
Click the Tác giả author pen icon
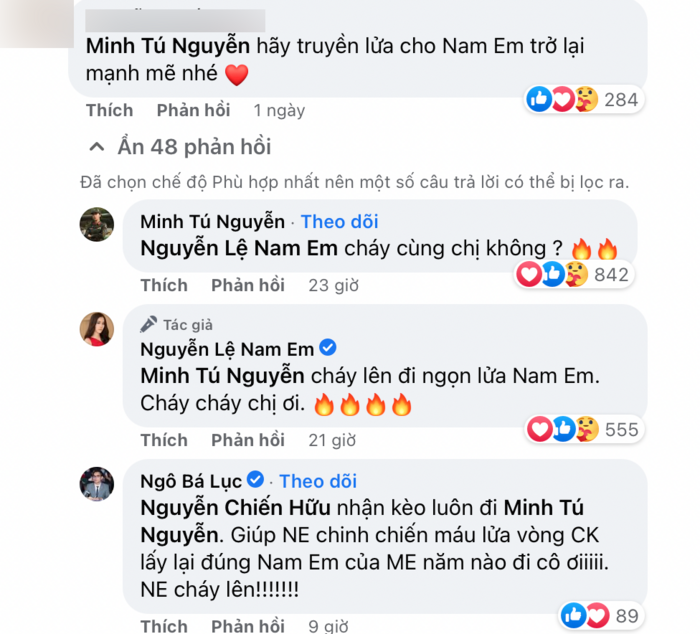click(x=149, y=324)
